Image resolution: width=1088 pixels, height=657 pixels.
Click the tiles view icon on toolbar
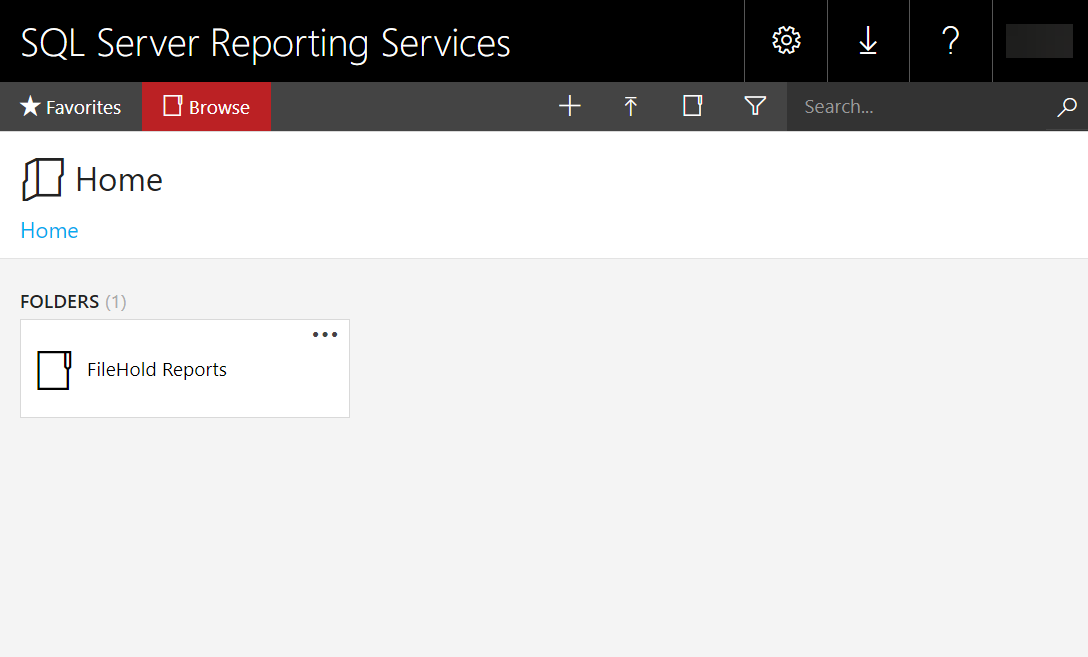(x=692, y=106)
